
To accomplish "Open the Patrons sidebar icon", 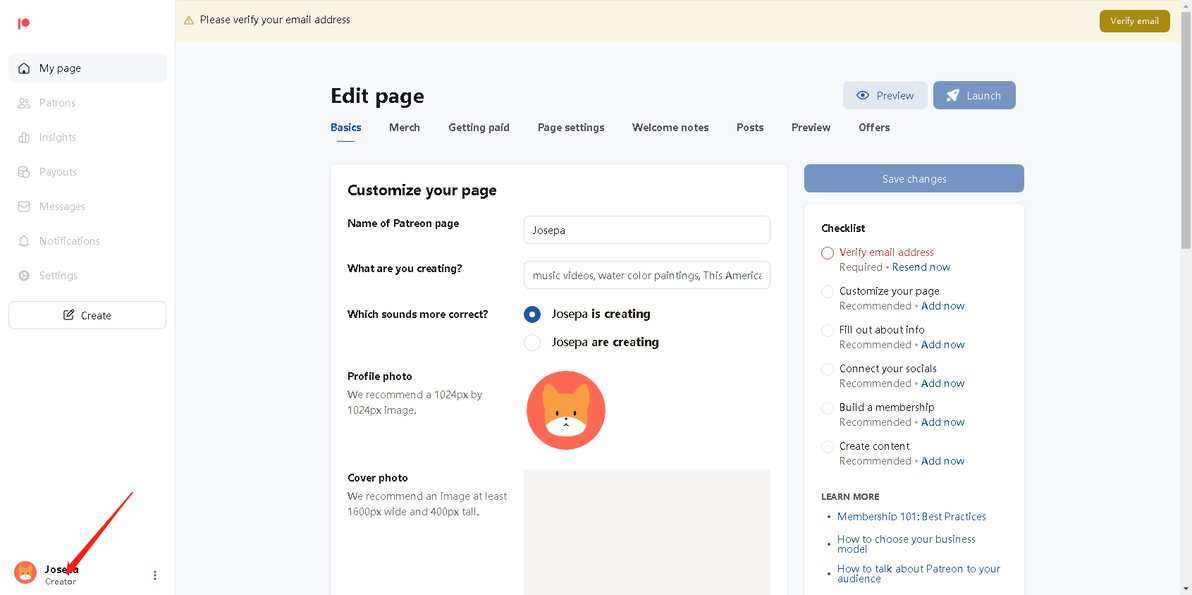I will 24,103.
